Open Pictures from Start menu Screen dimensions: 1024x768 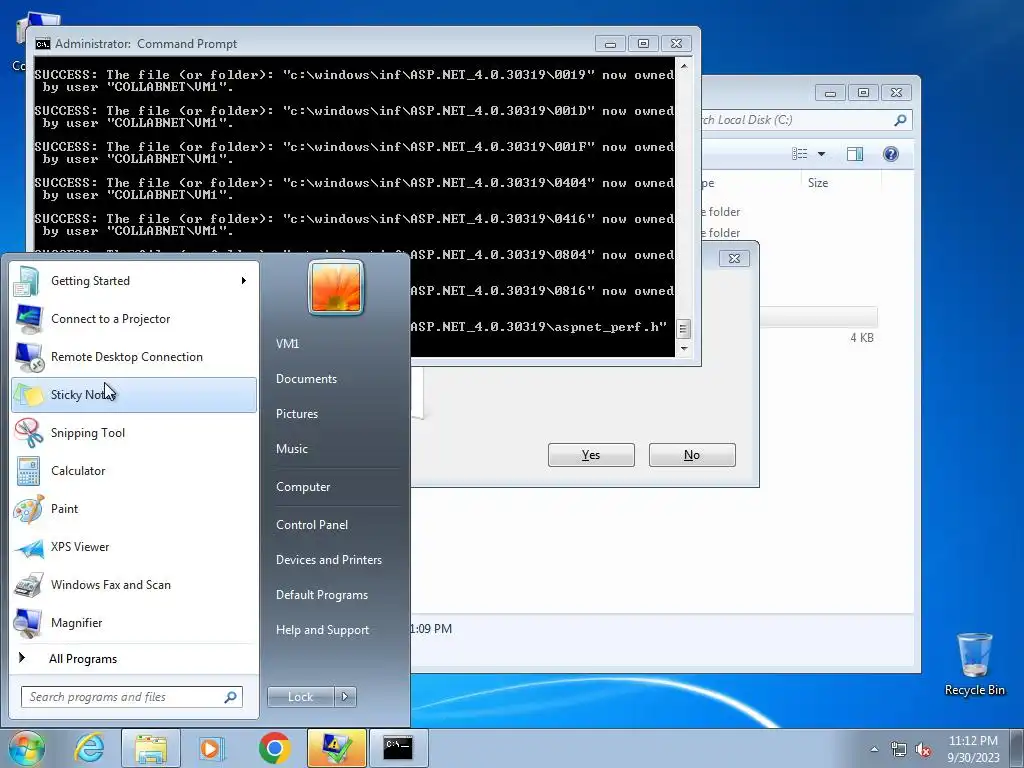click(297, 414)
